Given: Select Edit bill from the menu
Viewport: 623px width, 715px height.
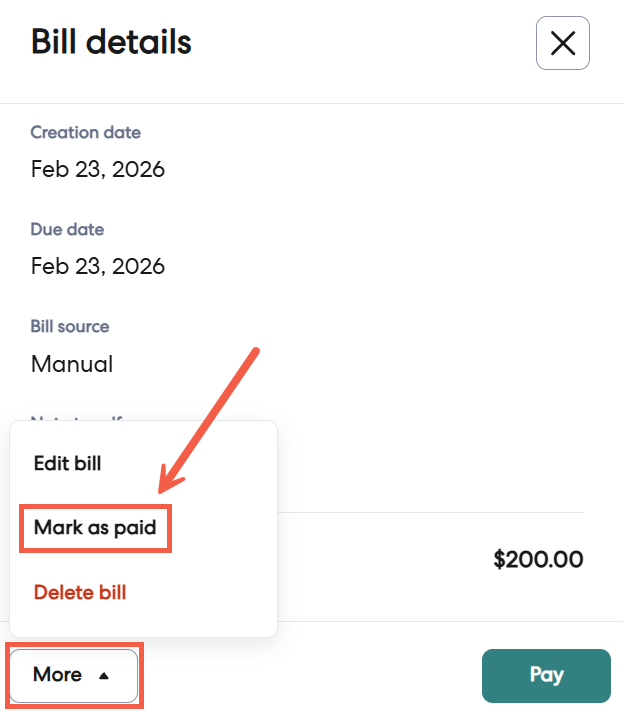Looking at the screenshot, I should (67, 464).
